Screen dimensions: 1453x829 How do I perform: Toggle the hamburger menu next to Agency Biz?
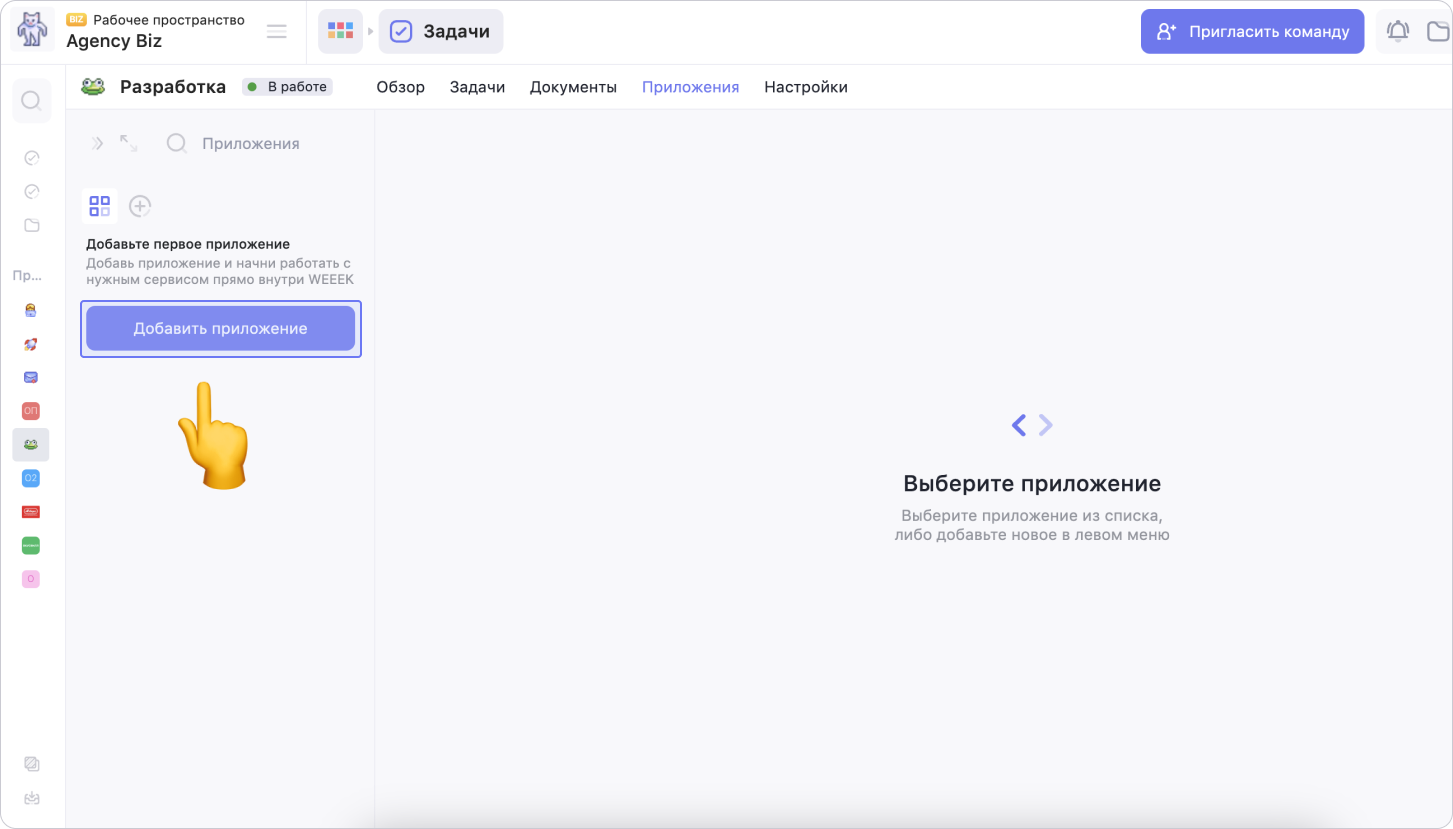pos(277,32)
